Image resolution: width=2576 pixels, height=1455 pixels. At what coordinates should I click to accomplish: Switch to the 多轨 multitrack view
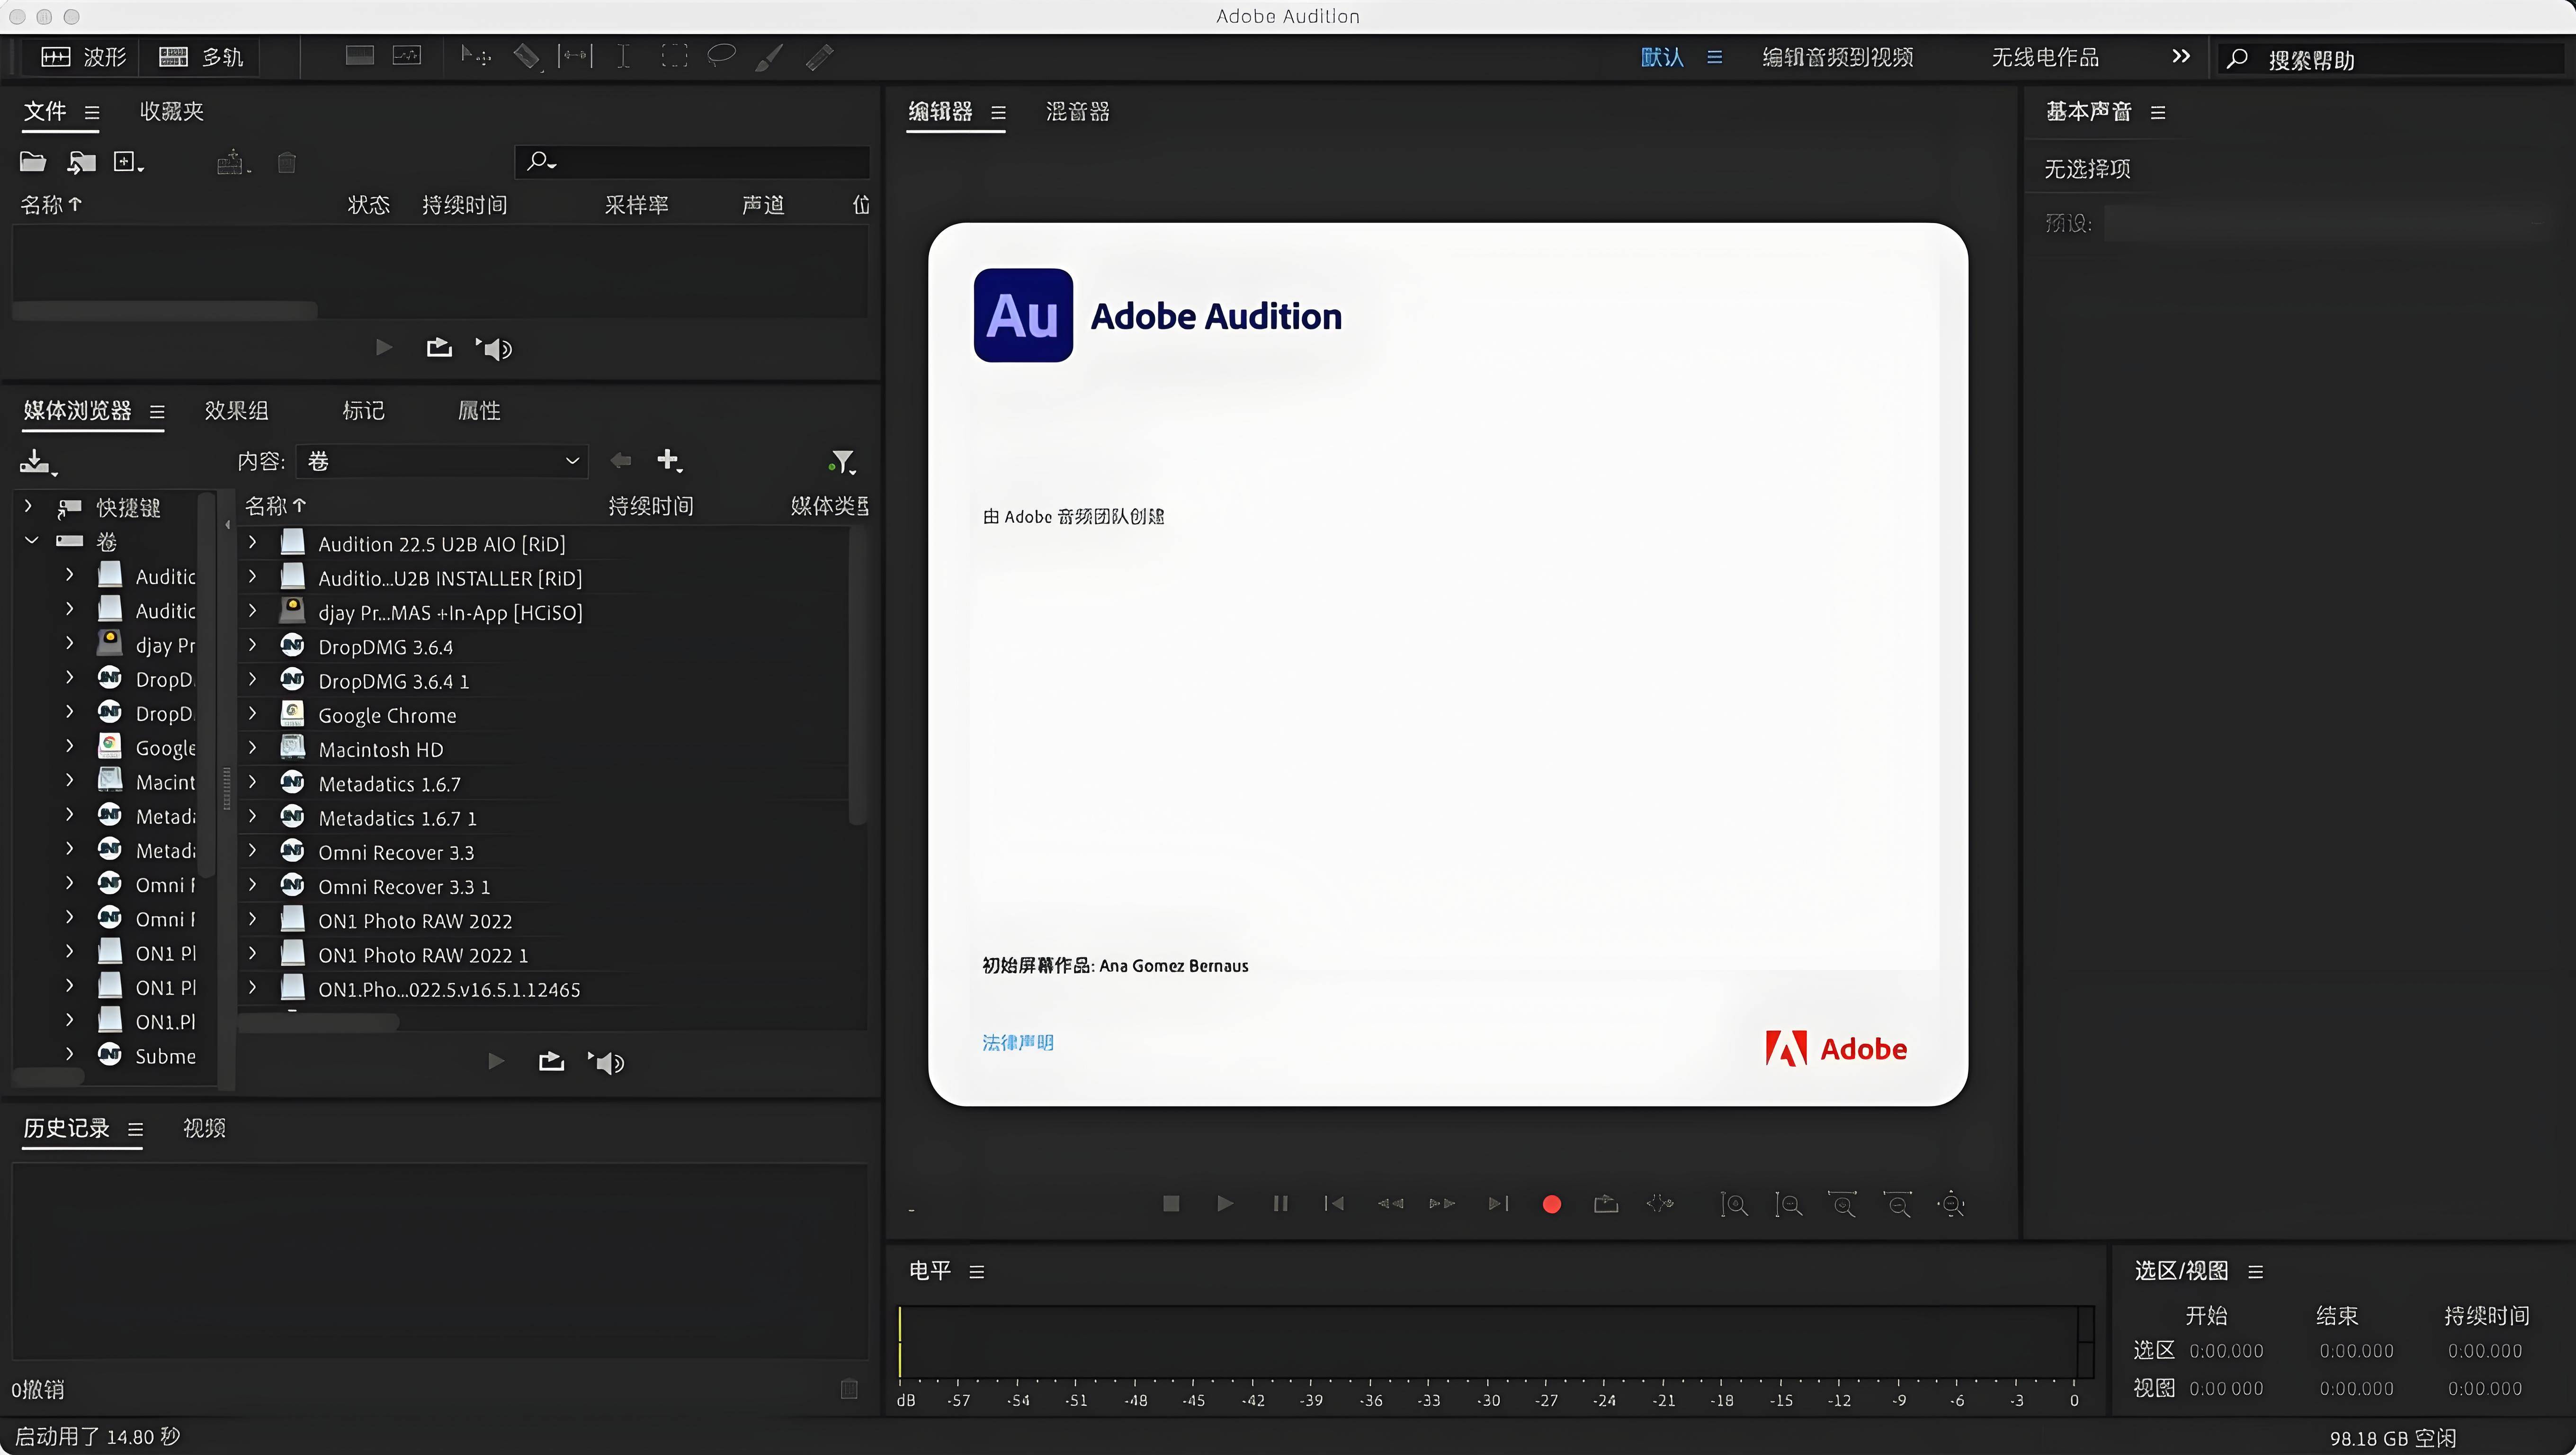(201, 57)
